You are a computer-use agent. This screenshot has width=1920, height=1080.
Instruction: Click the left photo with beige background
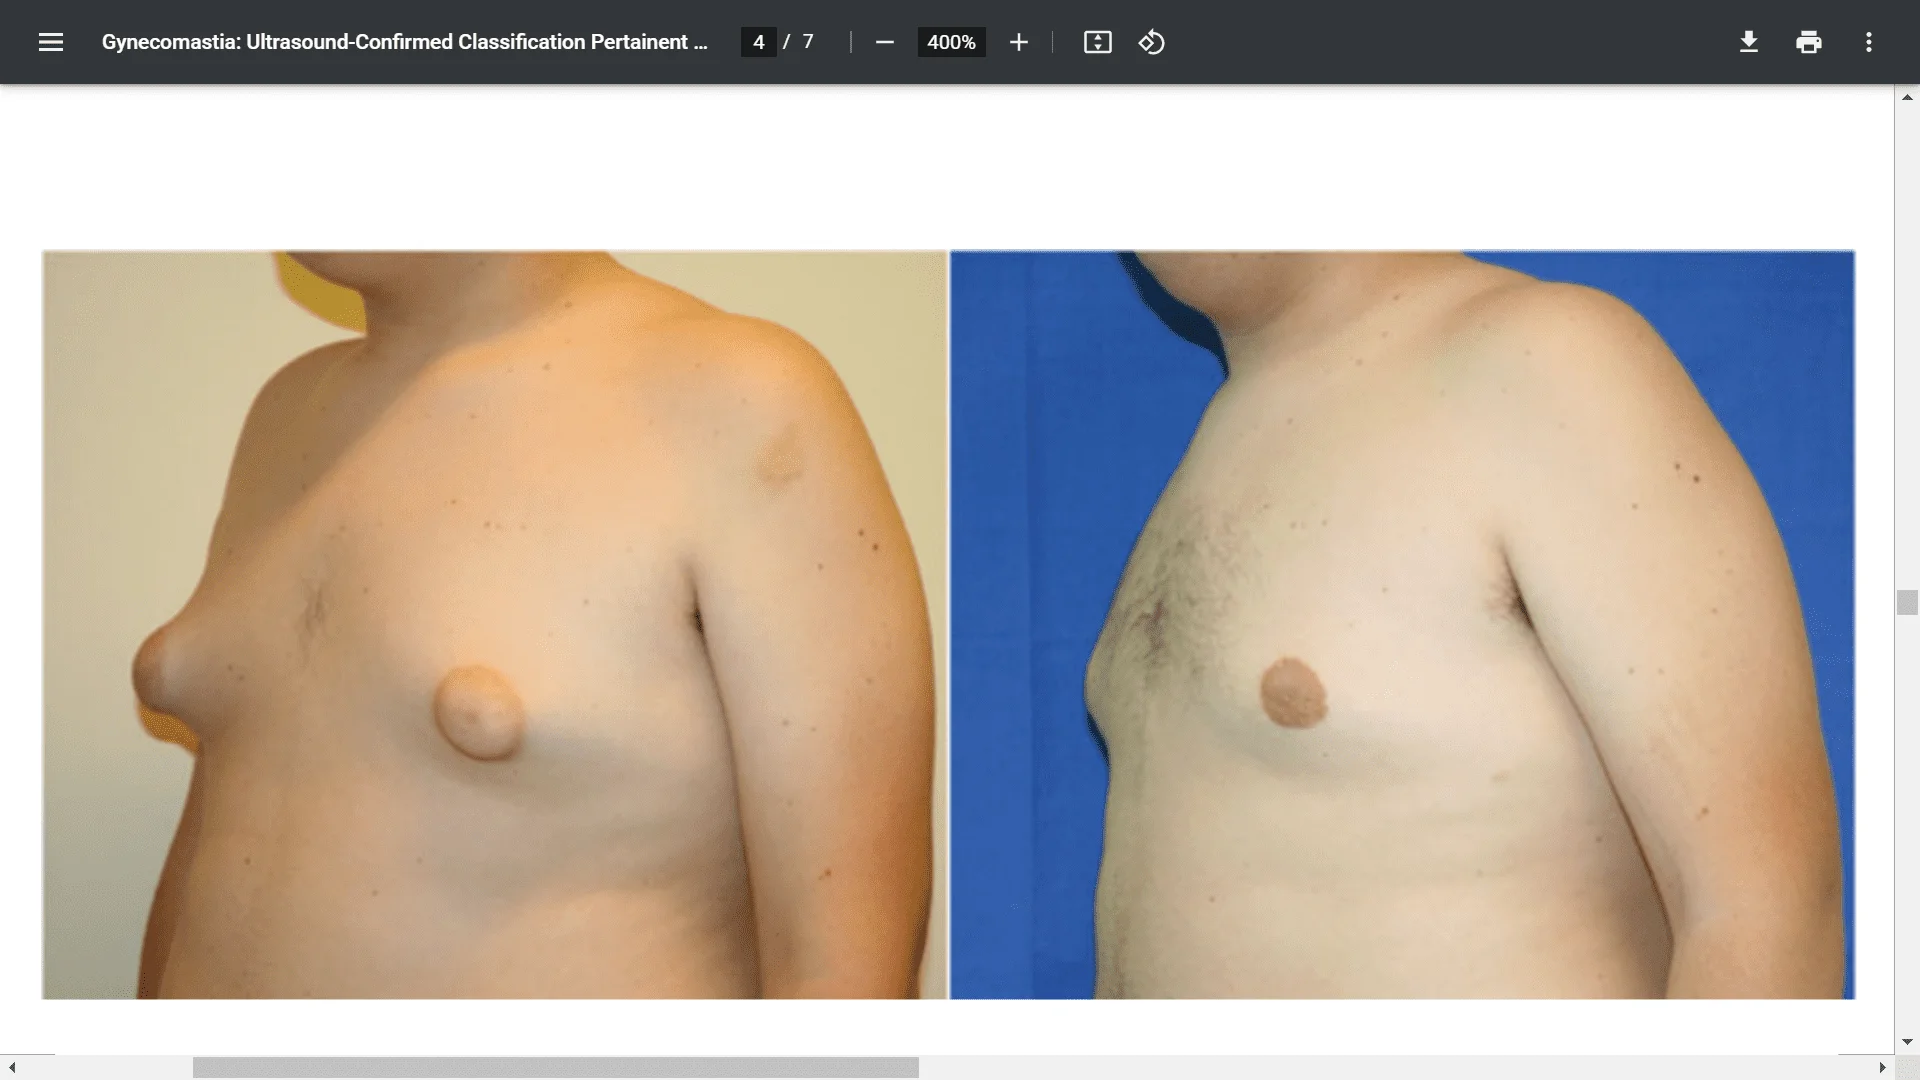click(x=494, y=625)
